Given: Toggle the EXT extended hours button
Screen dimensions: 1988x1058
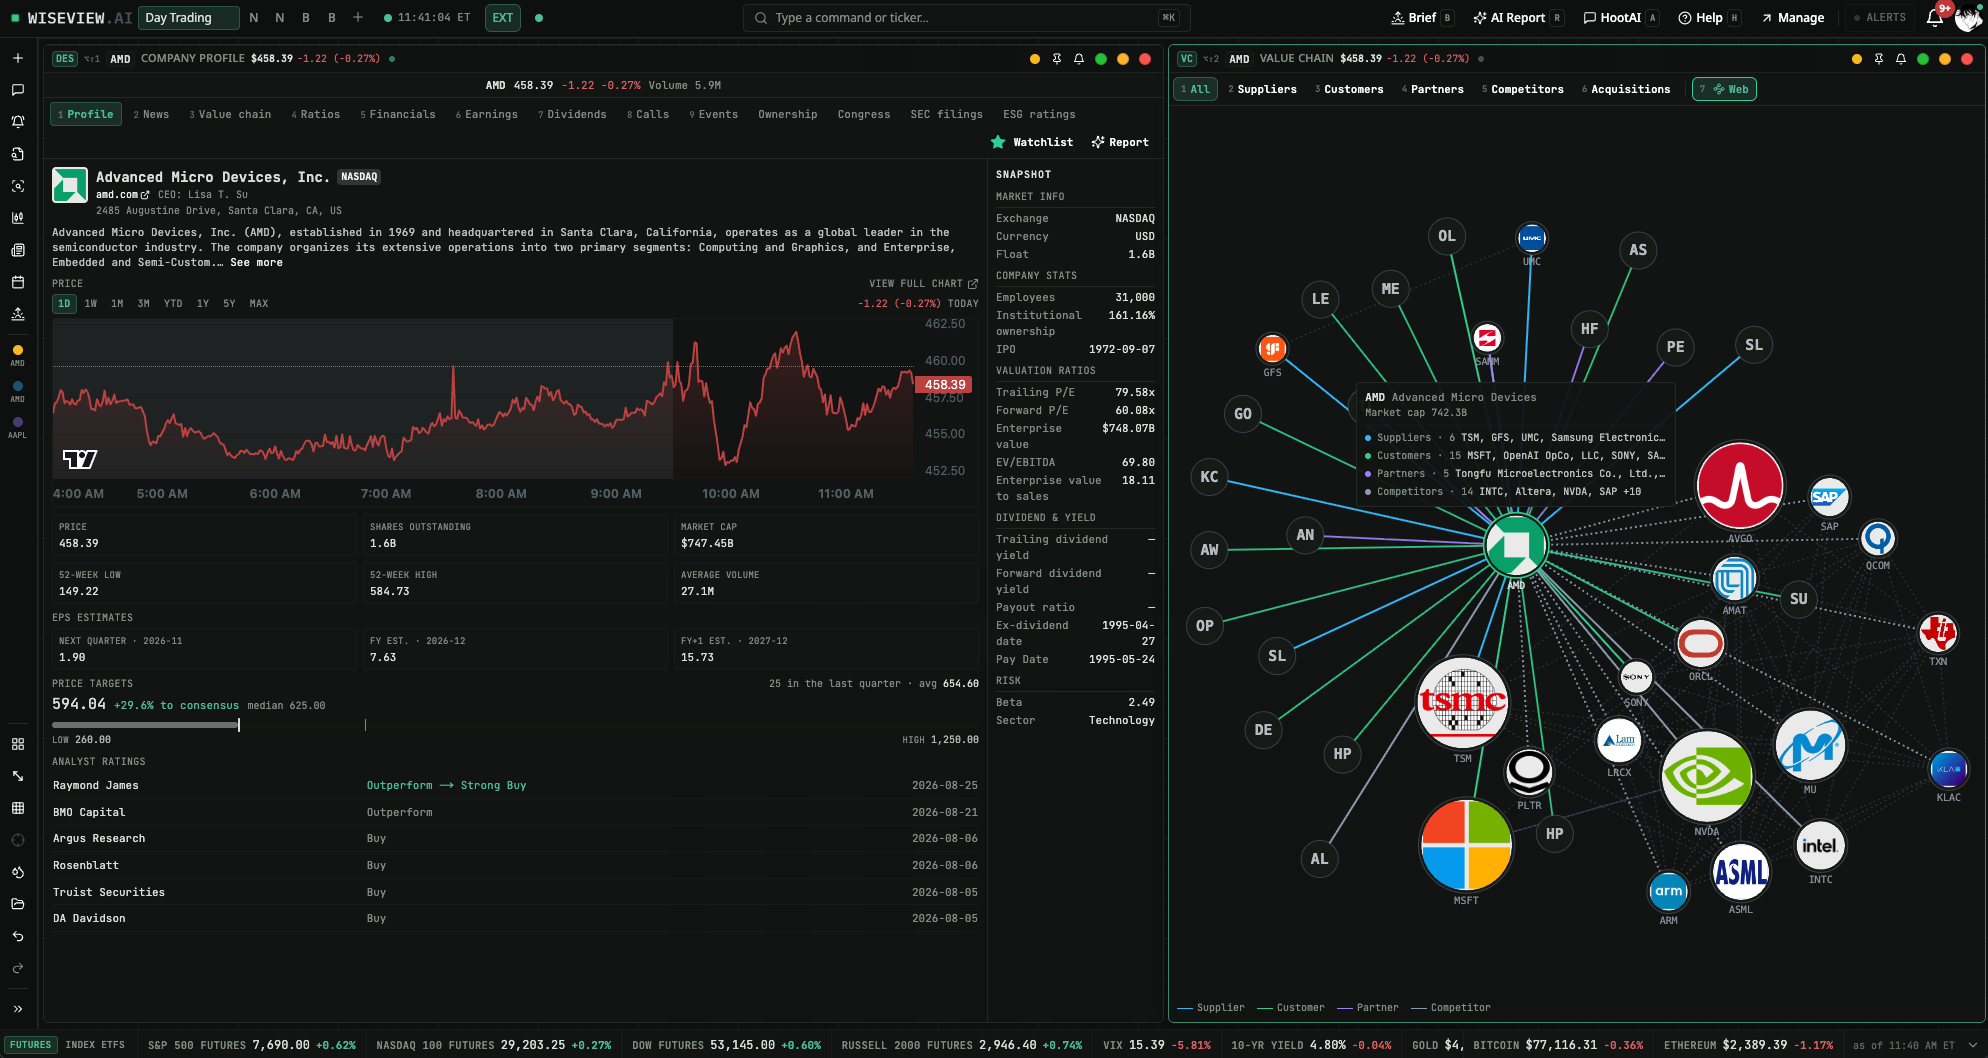Looking at the screenshot, I should pyautogui.click(x=503, y=18).
